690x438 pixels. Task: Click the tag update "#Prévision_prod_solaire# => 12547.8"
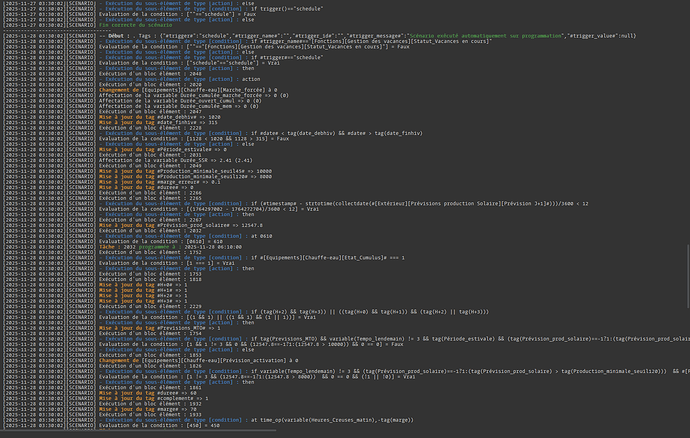pos(181,225)
